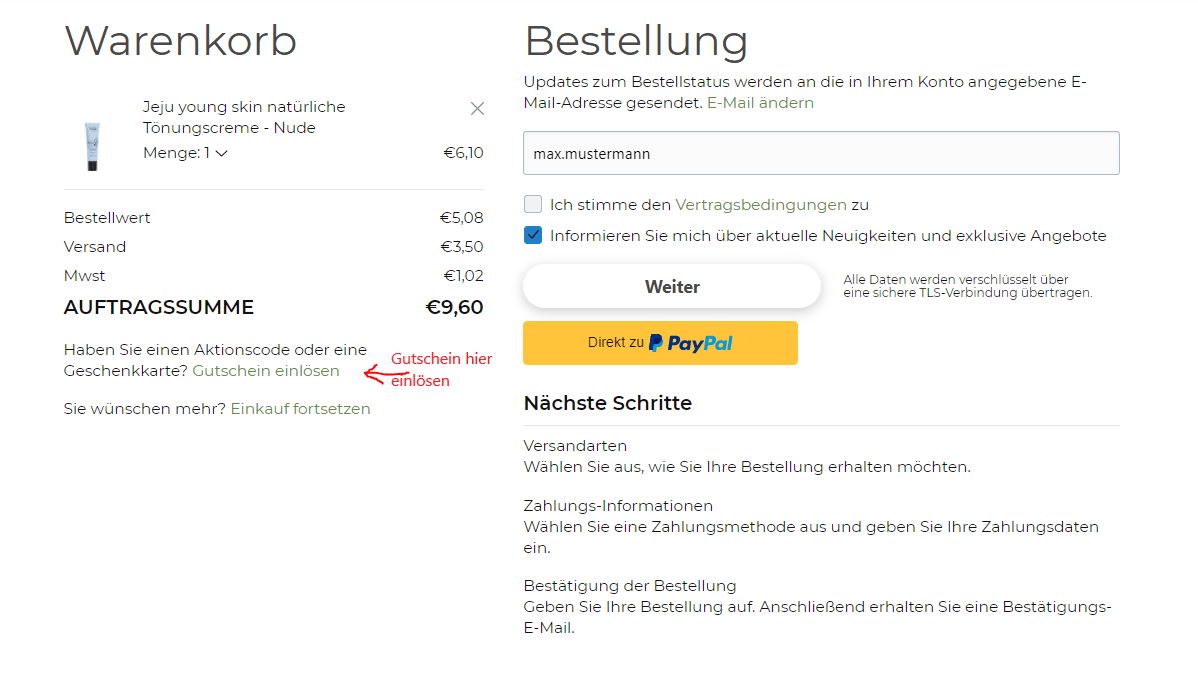1198x677 pixels.
Task: Open the Menge quantity dropdown chevron
Action: (222, 154)
